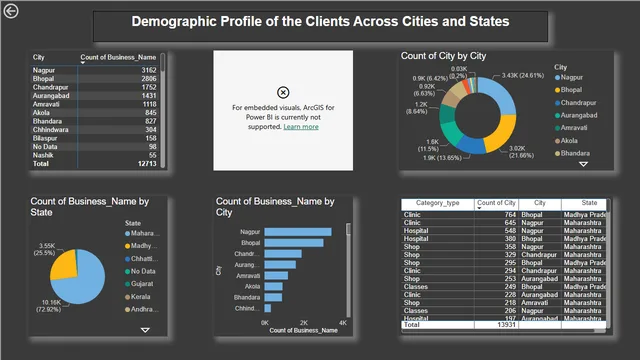Click the Chhind... bar in bar chart
640x360 pixels.
coord(268,308)
